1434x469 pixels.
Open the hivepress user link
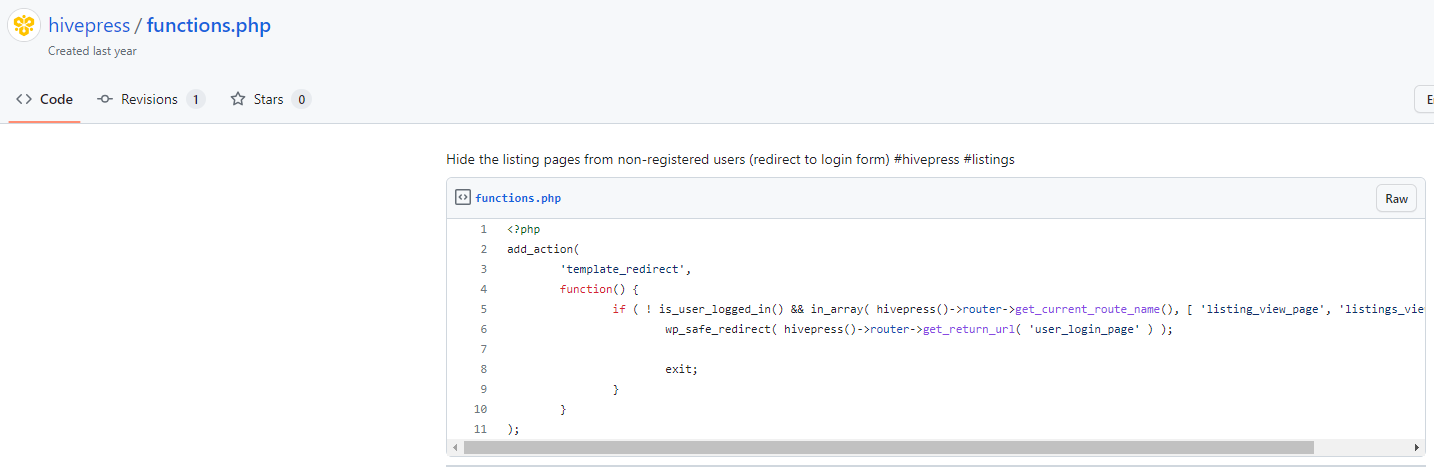[x=89, y=25]
